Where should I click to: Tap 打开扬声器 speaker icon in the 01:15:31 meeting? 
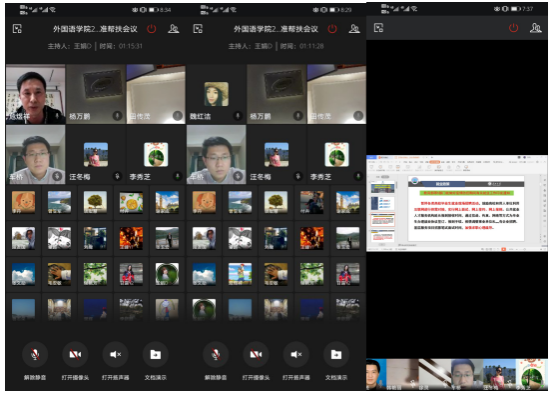click(116, 354)
